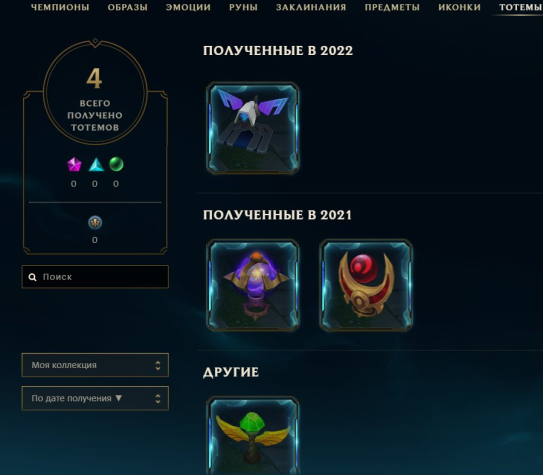Open the Иконки tab
543x475 pixels.
pos(460,7)
